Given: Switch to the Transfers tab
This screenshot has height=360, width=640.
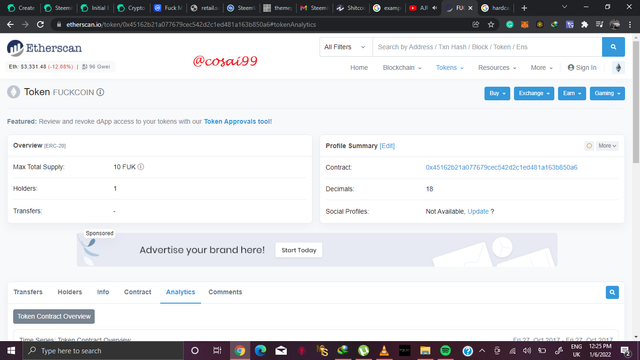Looking at the screenshot, I should tap(28, 292).
